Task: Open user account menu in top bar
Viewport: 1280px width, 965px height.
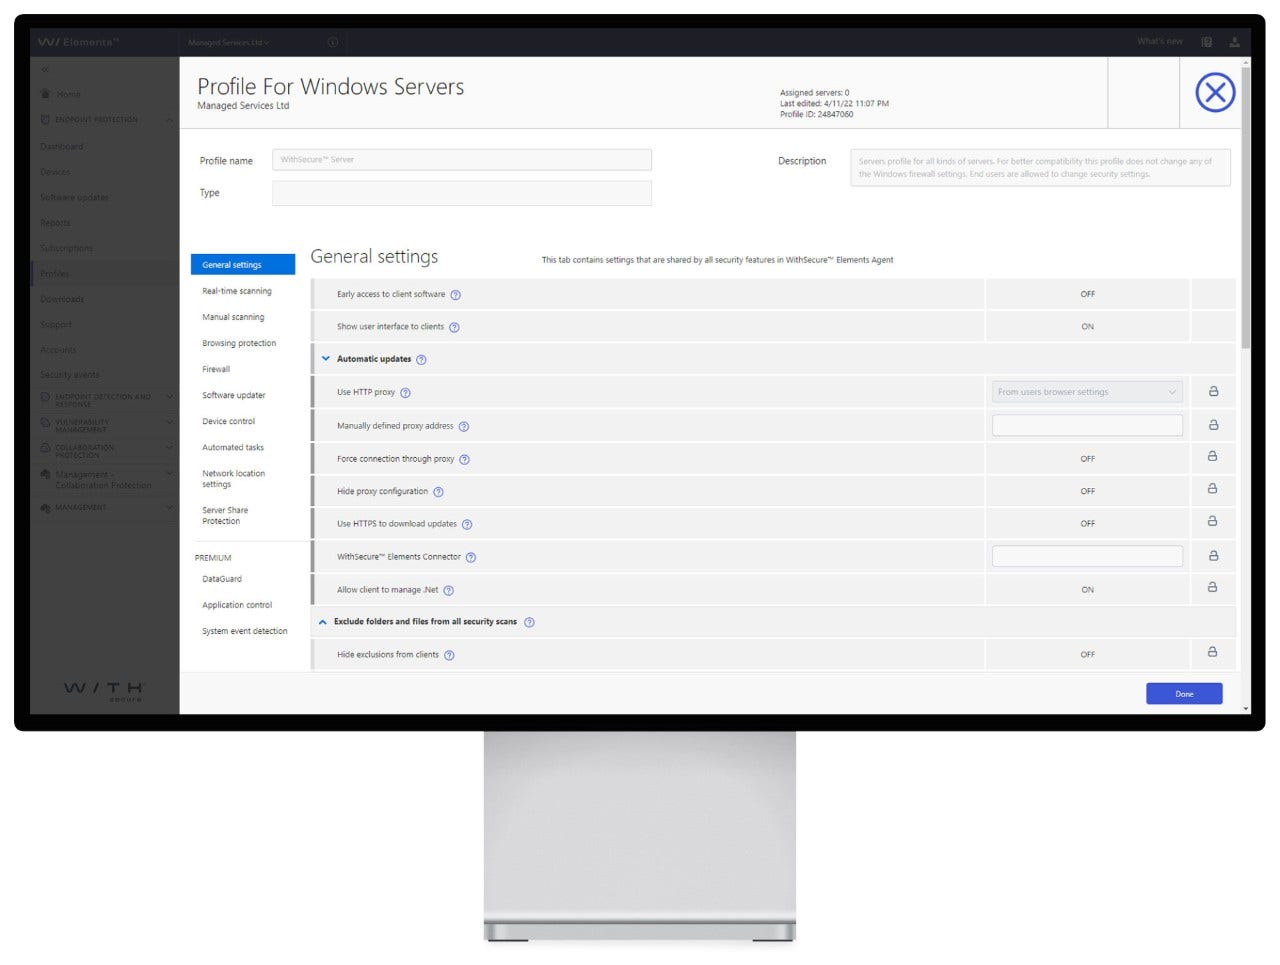Action: [x=1234, y=42]
